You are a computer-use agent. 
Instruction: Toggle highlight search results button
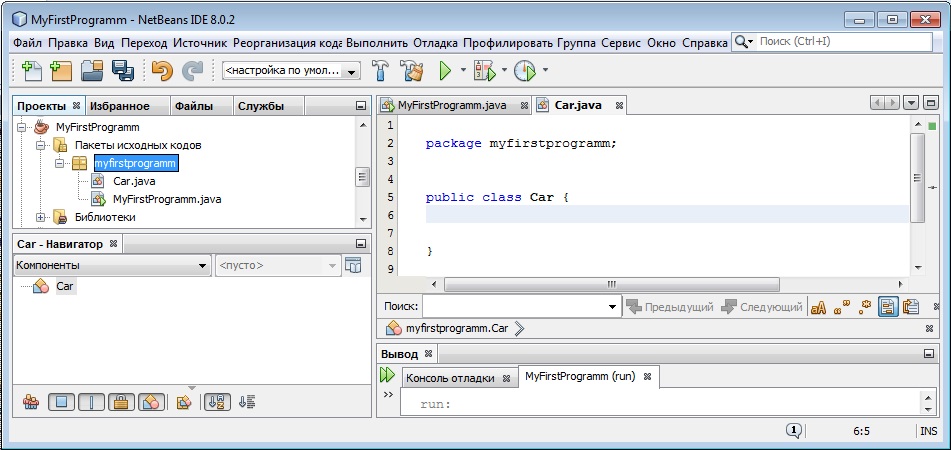pyautogui.click(x=889, y=307)
